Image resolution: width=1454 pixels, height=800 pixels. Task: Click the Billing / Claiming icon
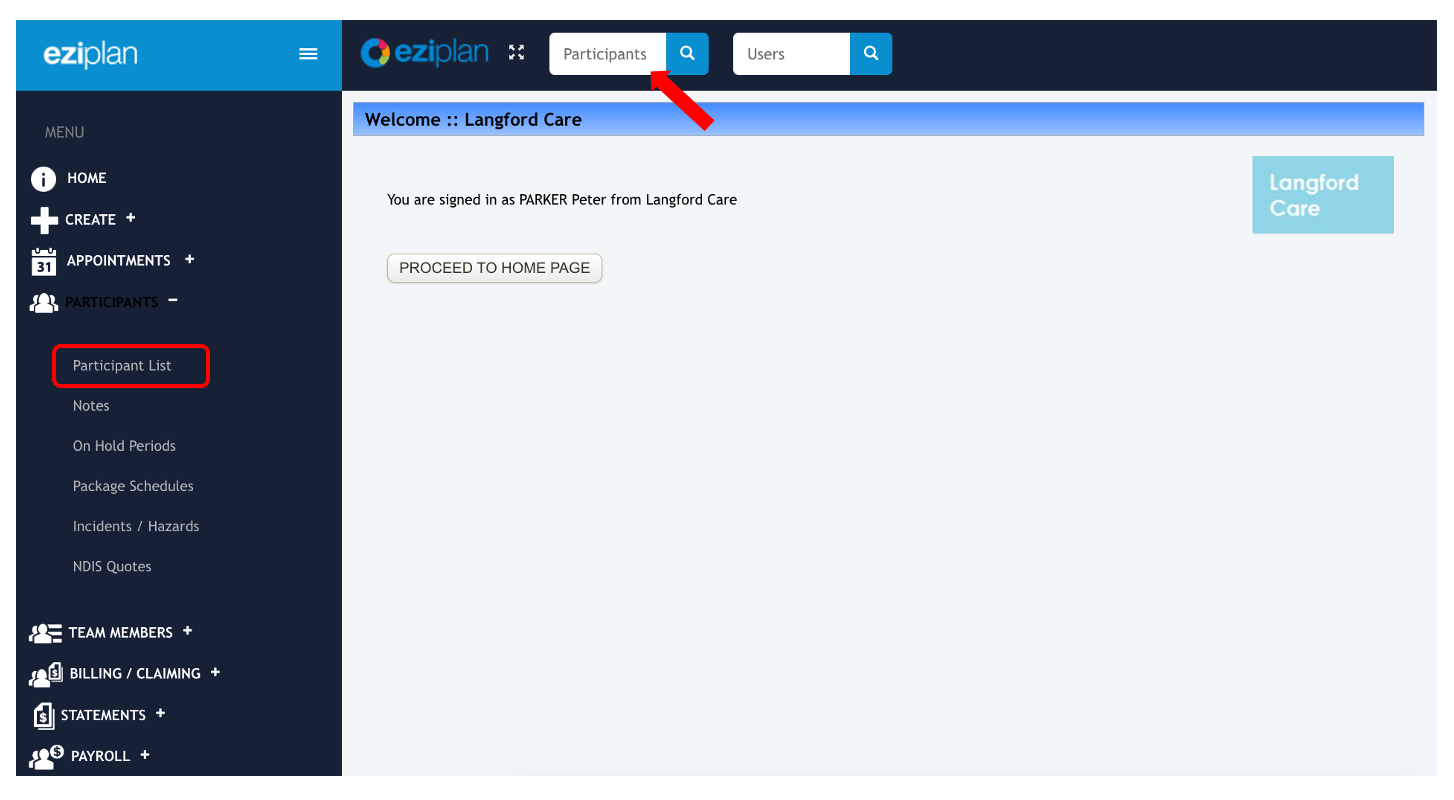click(46, 675)
